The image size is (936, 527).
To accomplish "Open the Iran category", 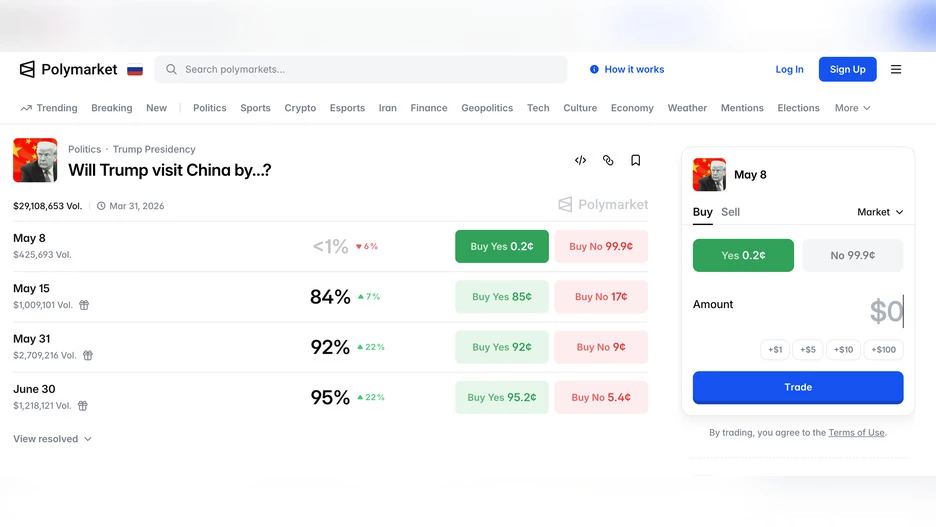I will tap(387, 108).
